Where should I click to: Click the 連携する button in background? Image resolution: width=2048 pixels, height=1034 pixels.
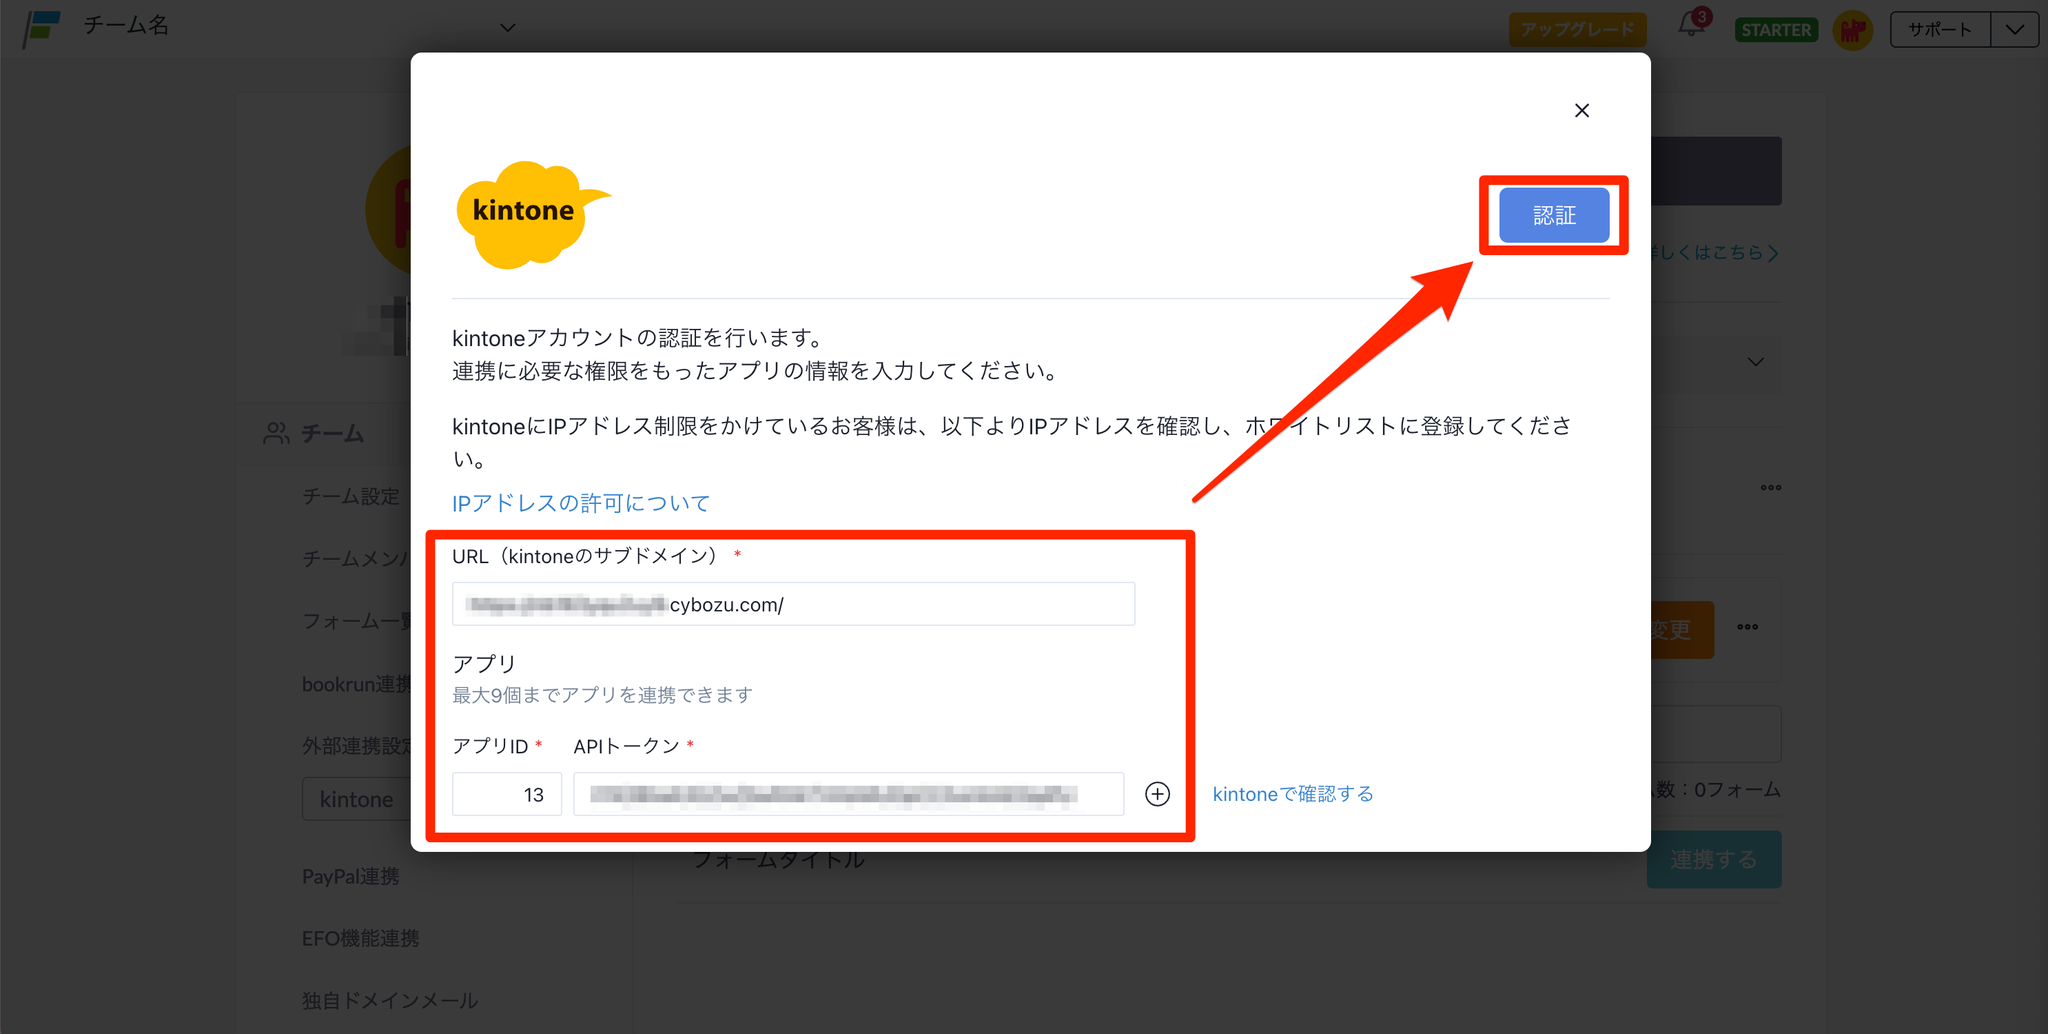(x=1714, y=859)
